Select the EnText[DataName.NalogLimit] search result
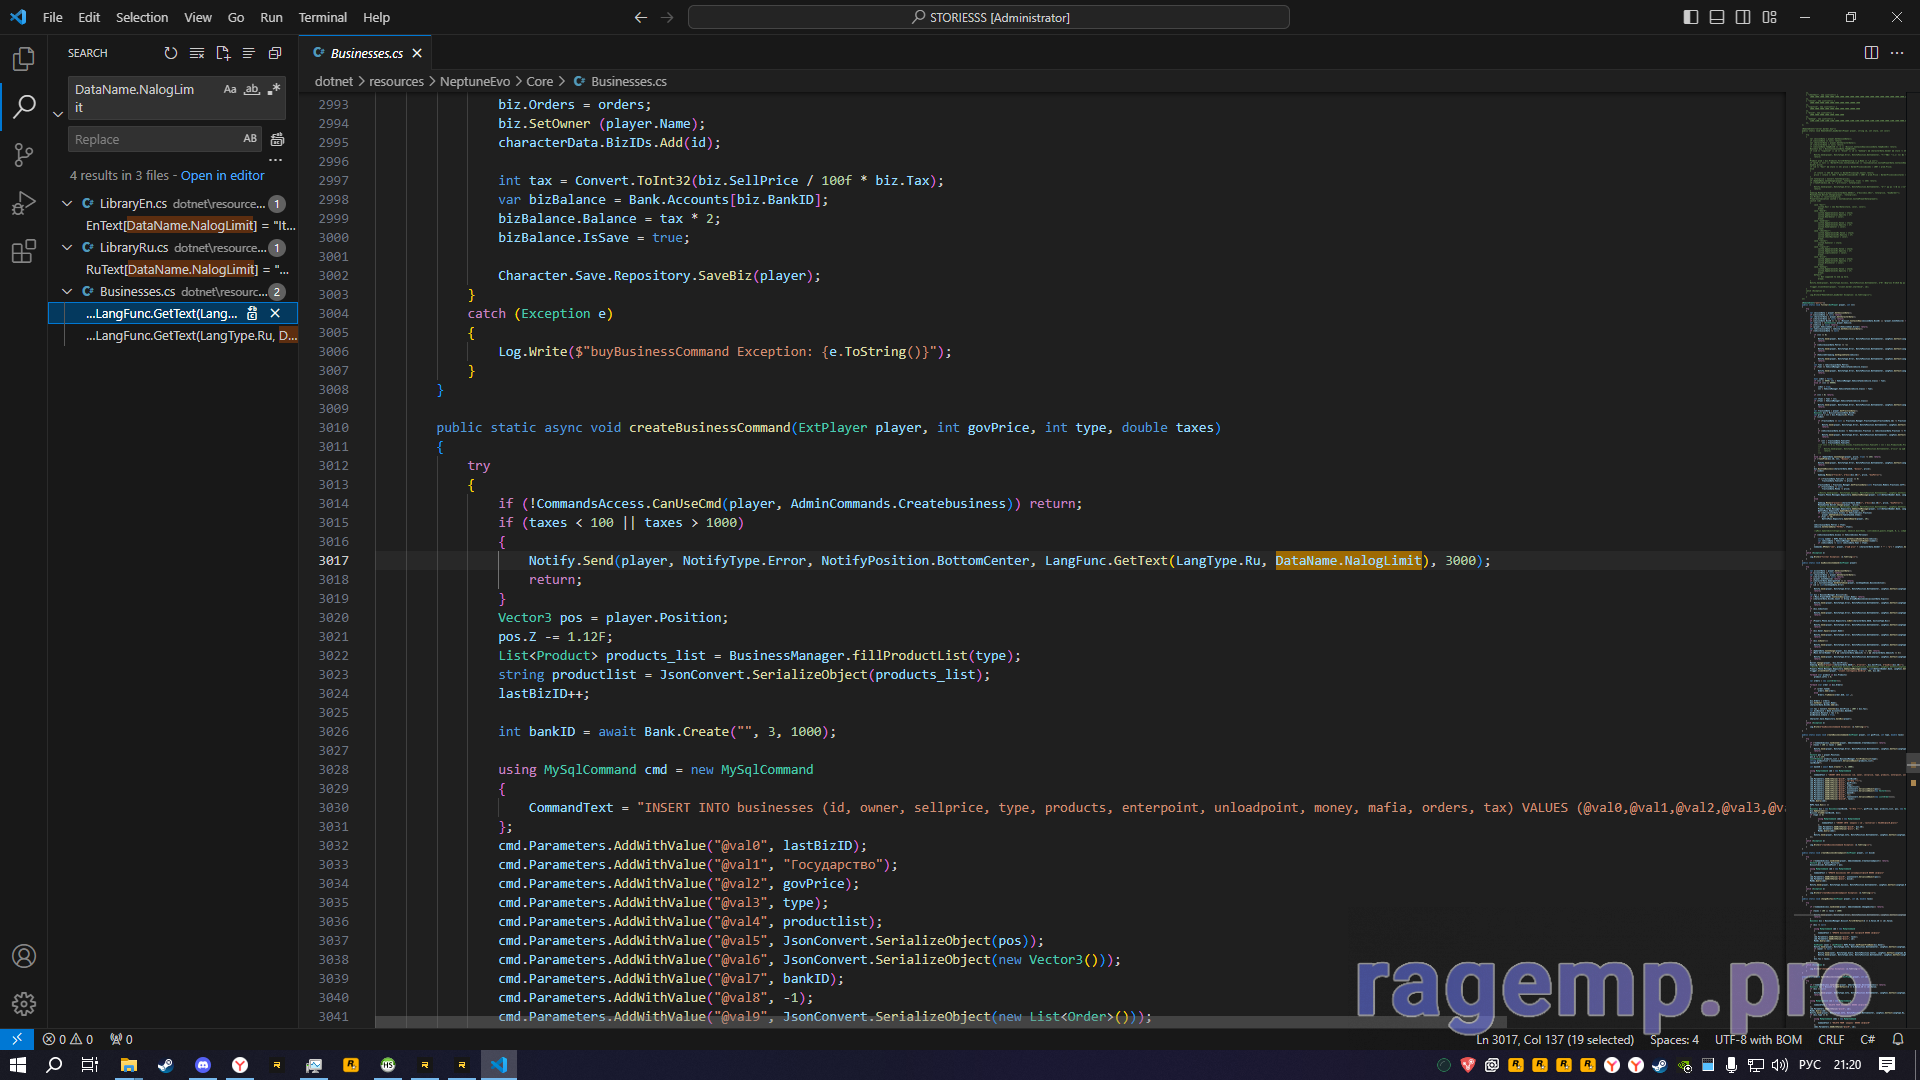The image size is (1920, 1080). [190, 225]
